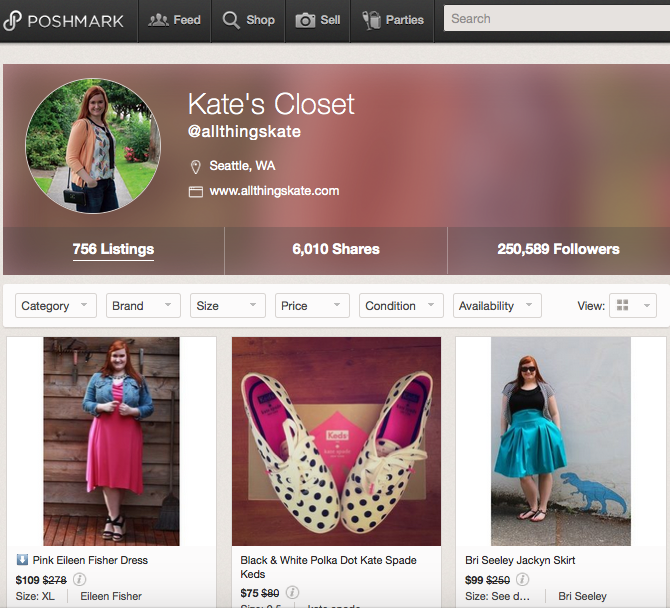Click the location pin icon
Viewport: 670px width, 608px height.
coord(195,167)
